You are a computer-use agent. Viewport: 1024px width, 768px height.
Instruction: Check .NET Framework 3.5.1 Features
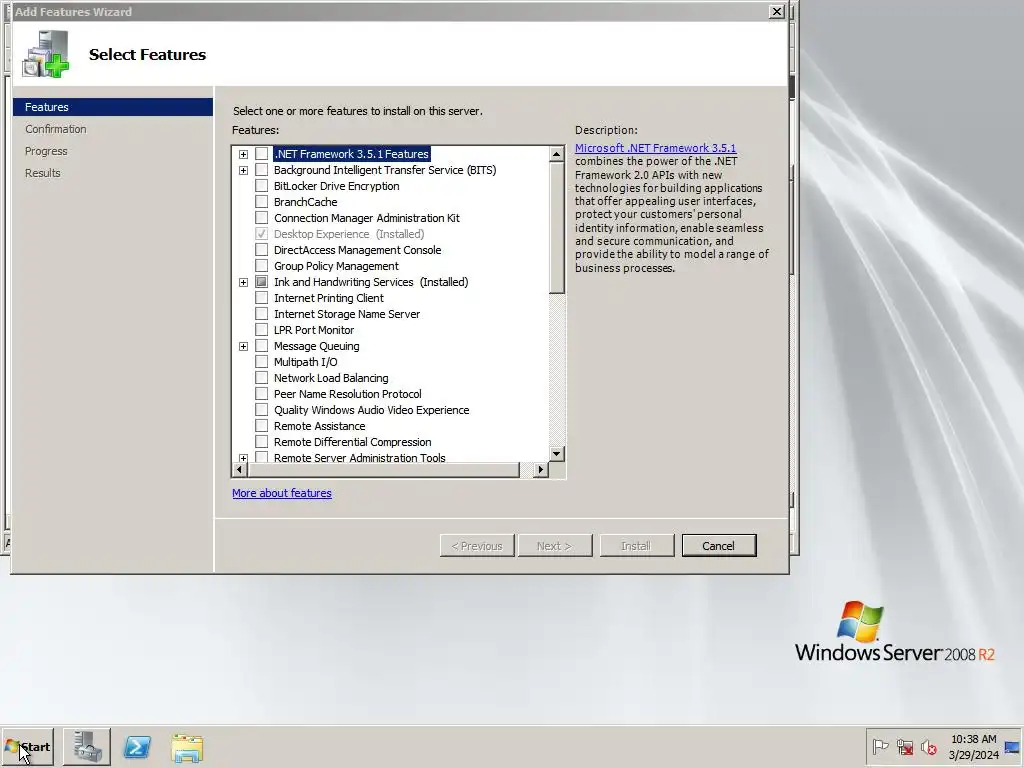261,153
